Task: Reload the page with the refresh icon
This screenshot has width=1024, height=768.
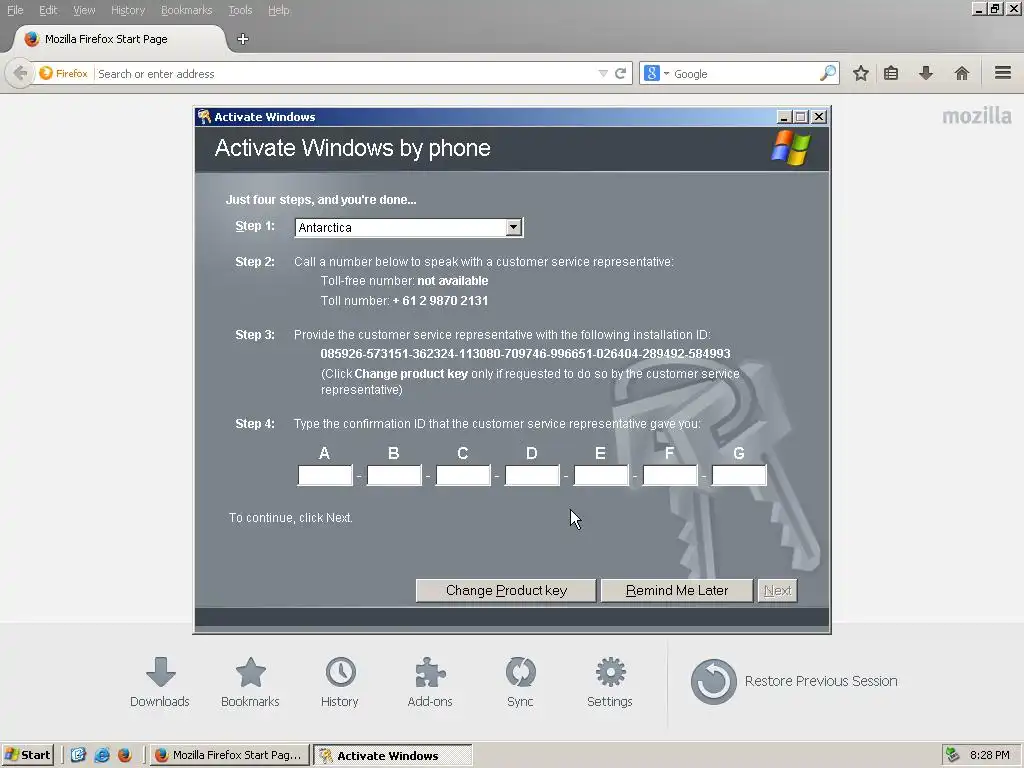Action: click(620, 74)
